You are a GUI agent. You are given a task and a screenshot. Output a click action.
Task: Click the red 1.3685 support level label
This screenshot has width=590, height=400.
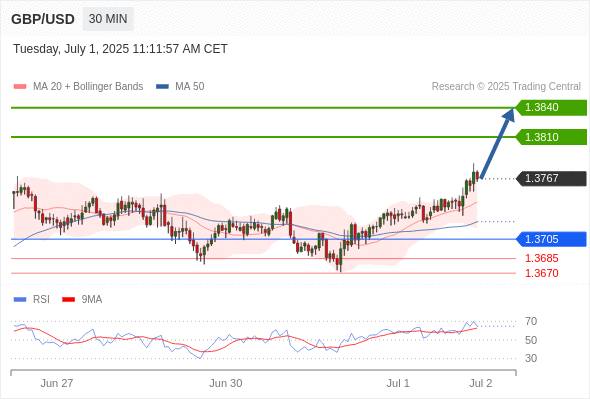click(x=541, y=259)
